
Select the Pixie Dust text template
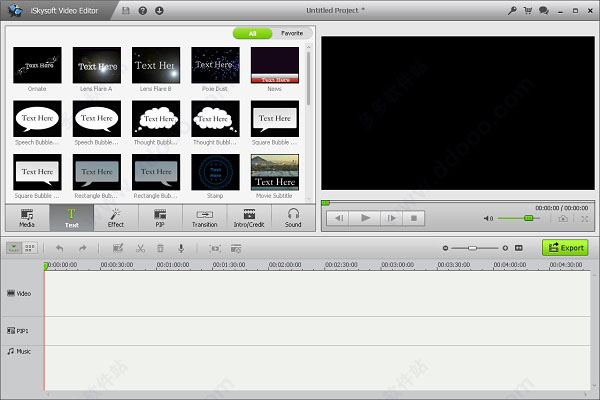tap(215, 65)
